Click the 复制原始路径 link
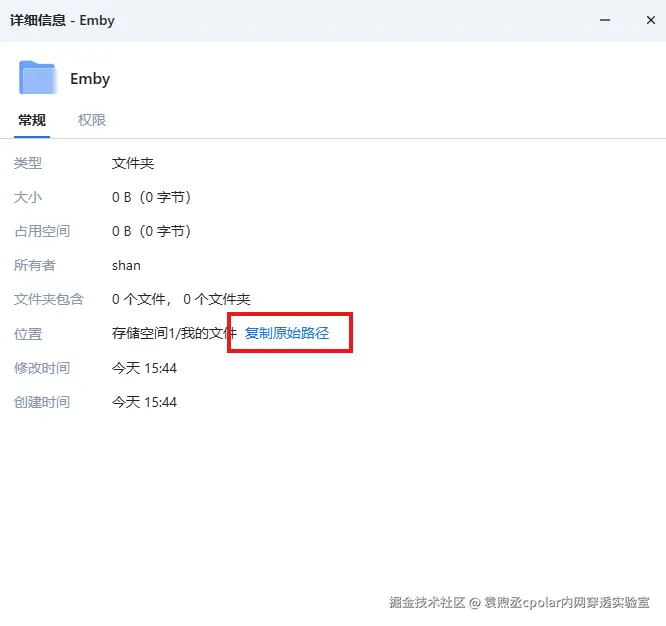 [287, 333]
